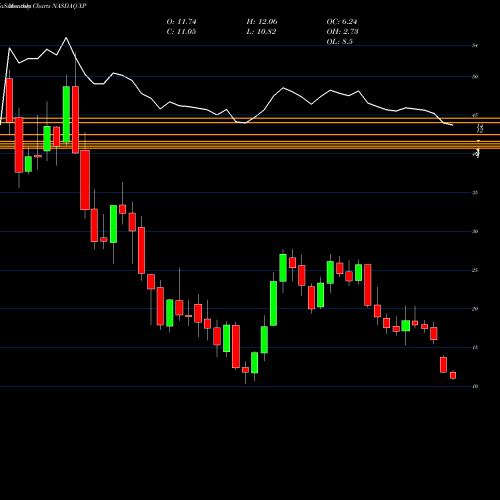This screenshot has width=500, height=500.
Task: Select the high value H: 12.06
Action: pyautogui.click(x=262, y=22)
